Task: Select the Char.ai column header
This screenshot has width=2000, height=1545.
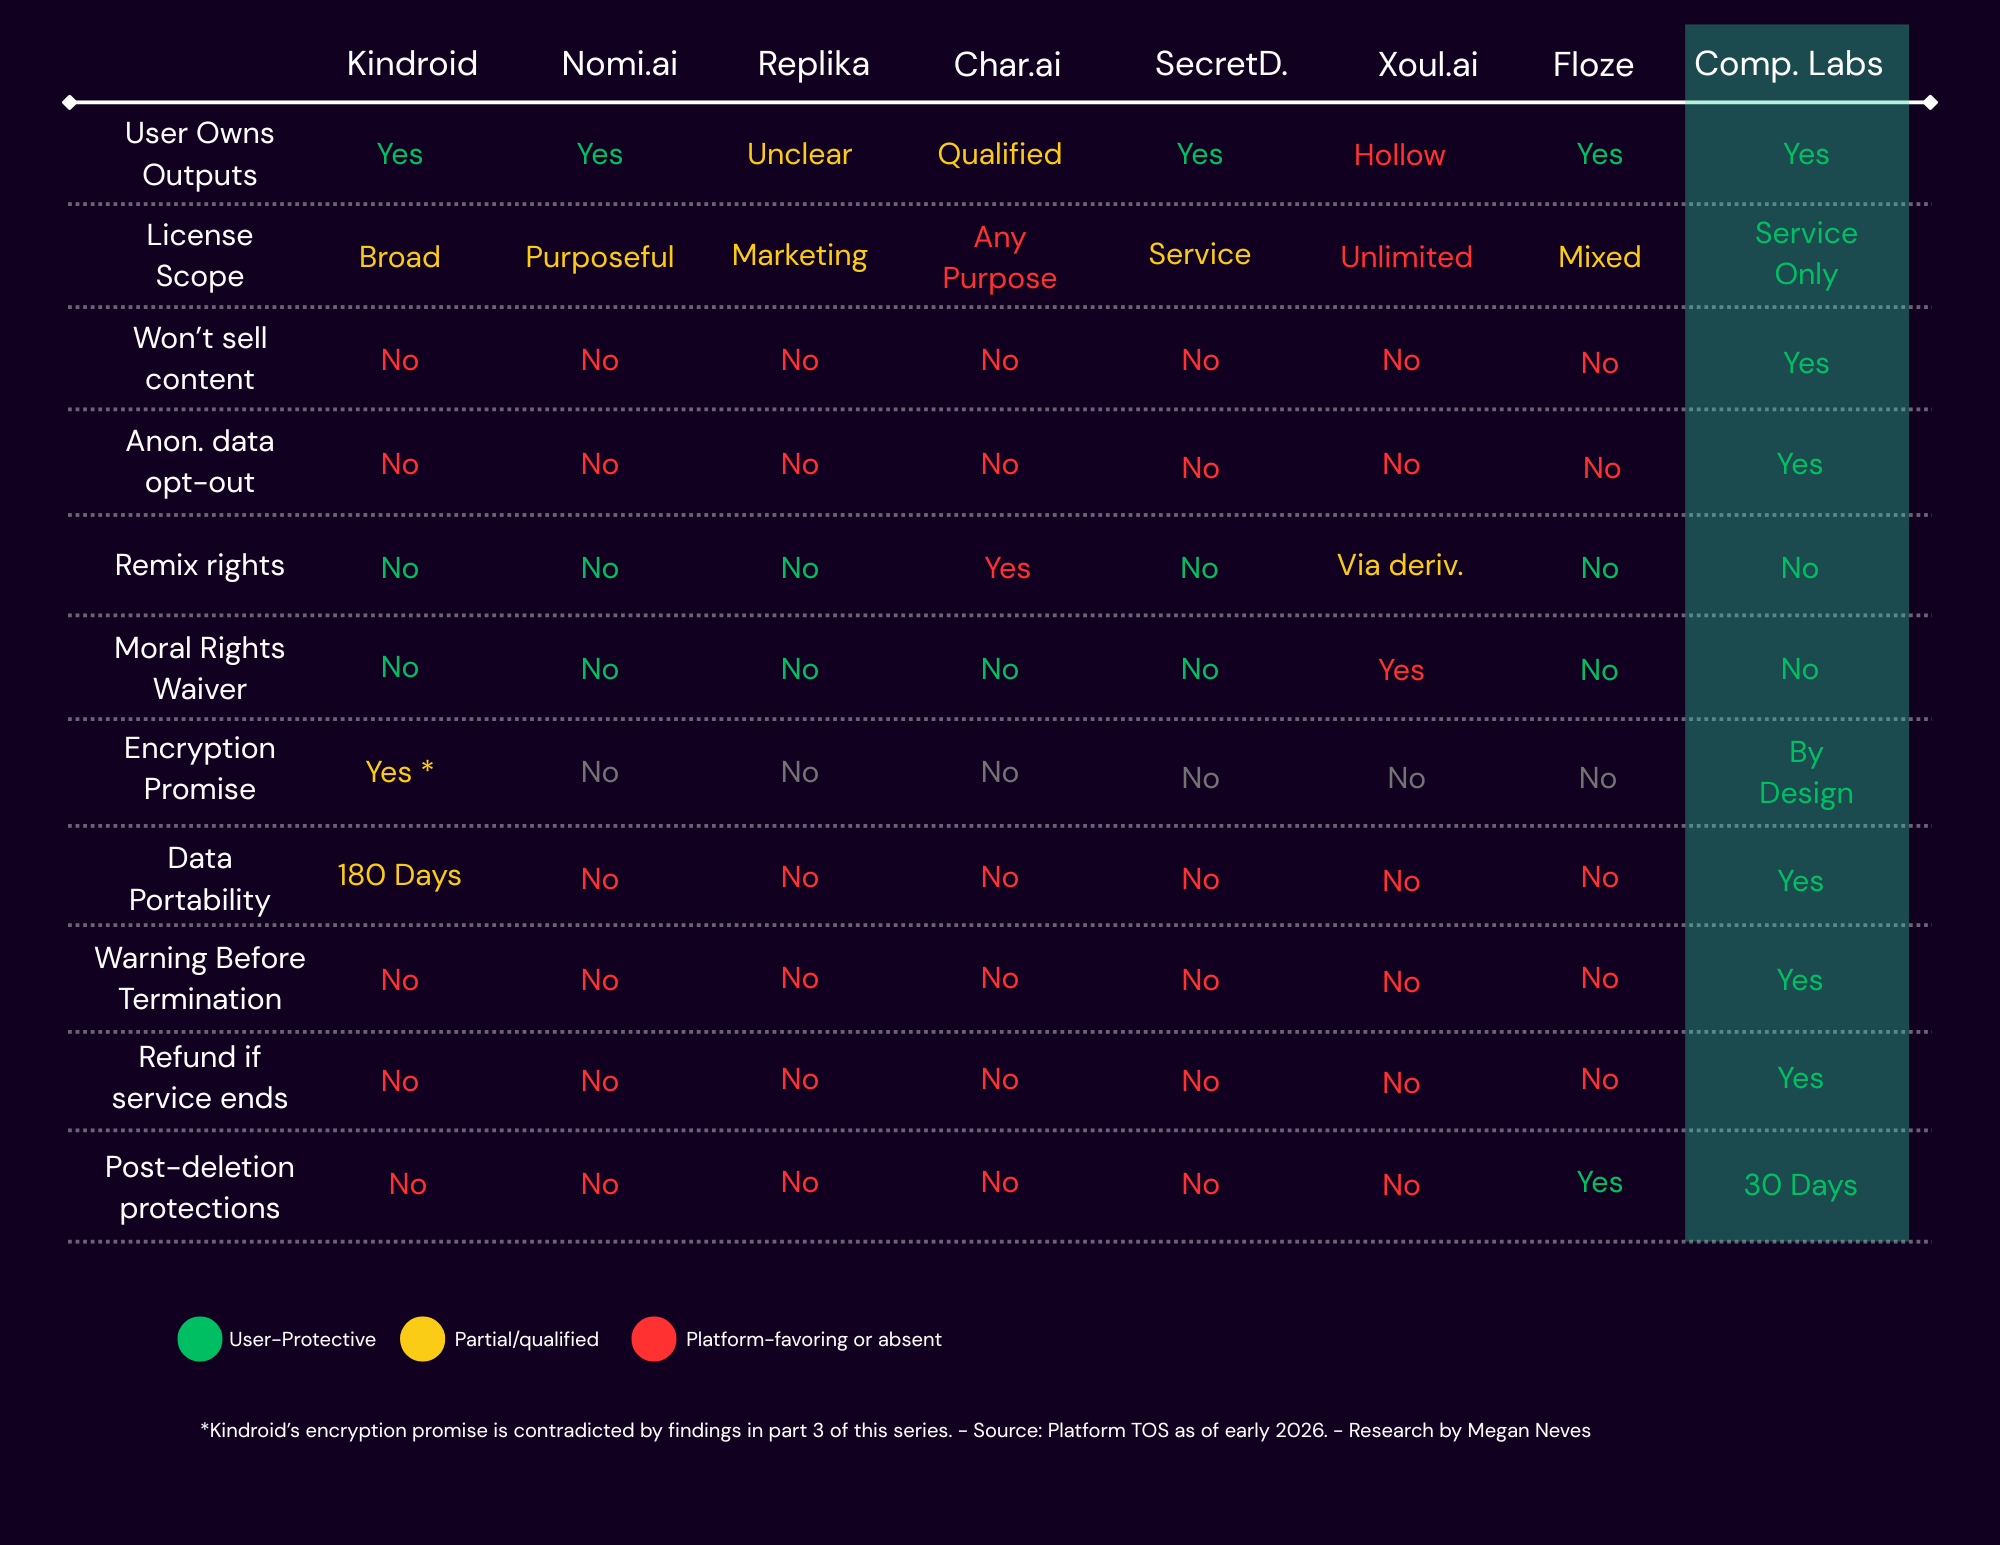Action: [1007, 64]
